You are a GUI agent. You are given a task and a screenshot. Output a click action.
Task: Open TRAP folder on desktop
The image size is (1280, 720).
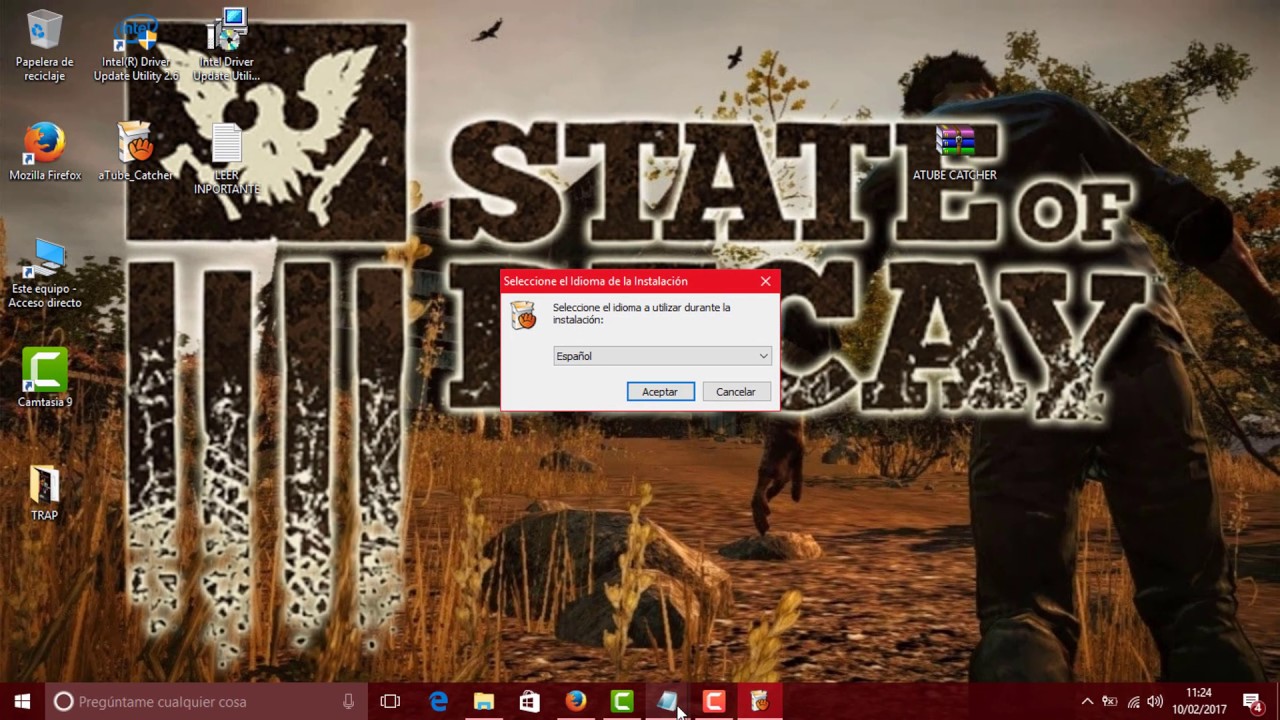click(x=44, y=492)
